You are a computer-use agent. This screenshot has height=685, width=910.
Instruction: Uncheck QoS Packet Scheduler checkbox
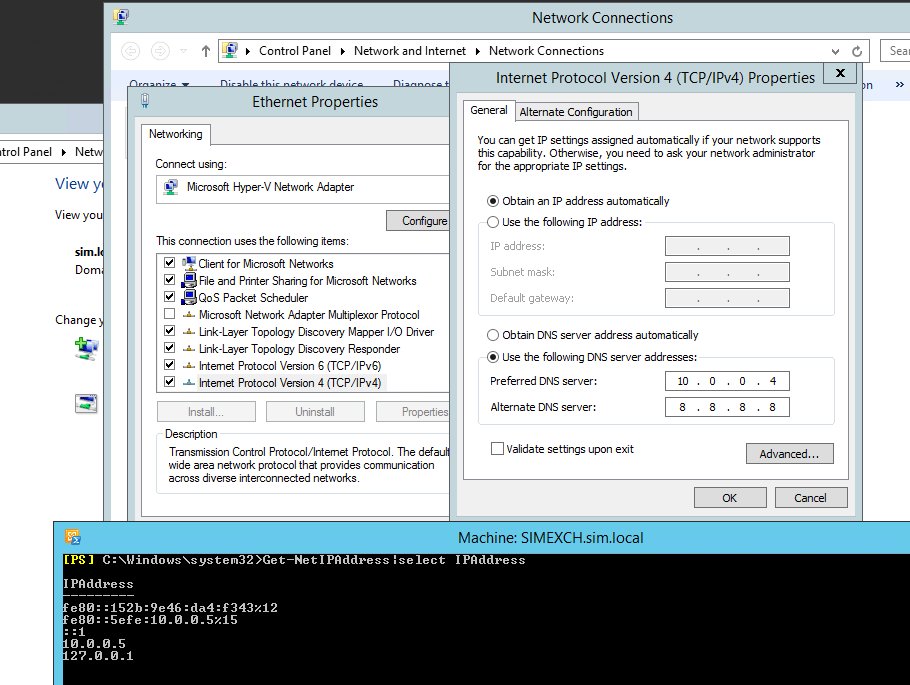tap(169, 297)
